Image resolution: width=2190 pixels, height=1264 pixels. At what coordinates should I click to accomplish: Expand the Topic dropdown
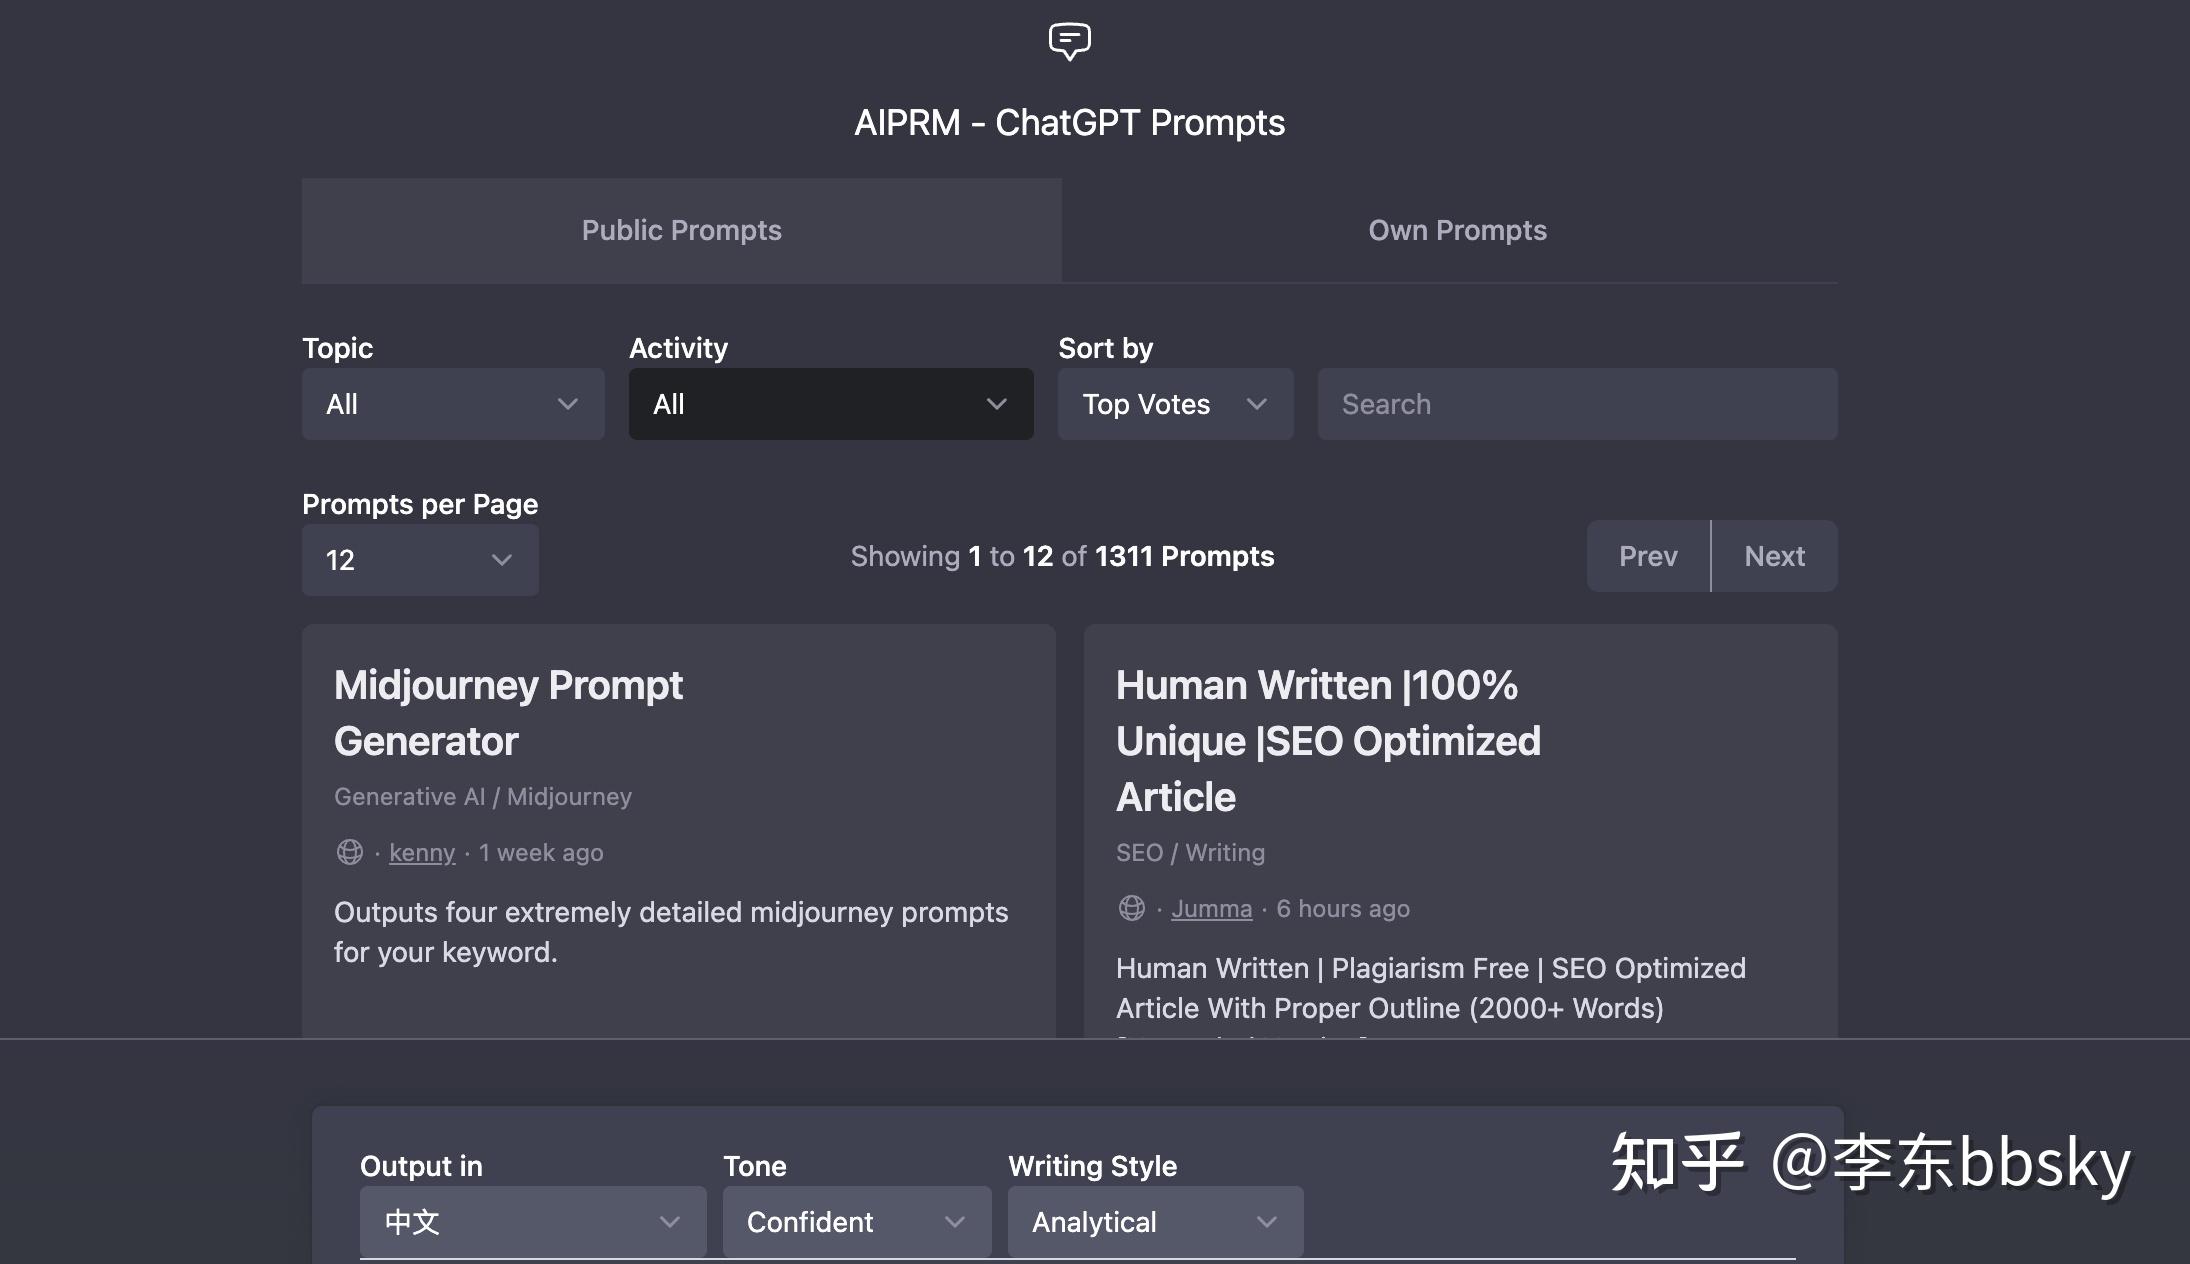[x=453, y=404]
